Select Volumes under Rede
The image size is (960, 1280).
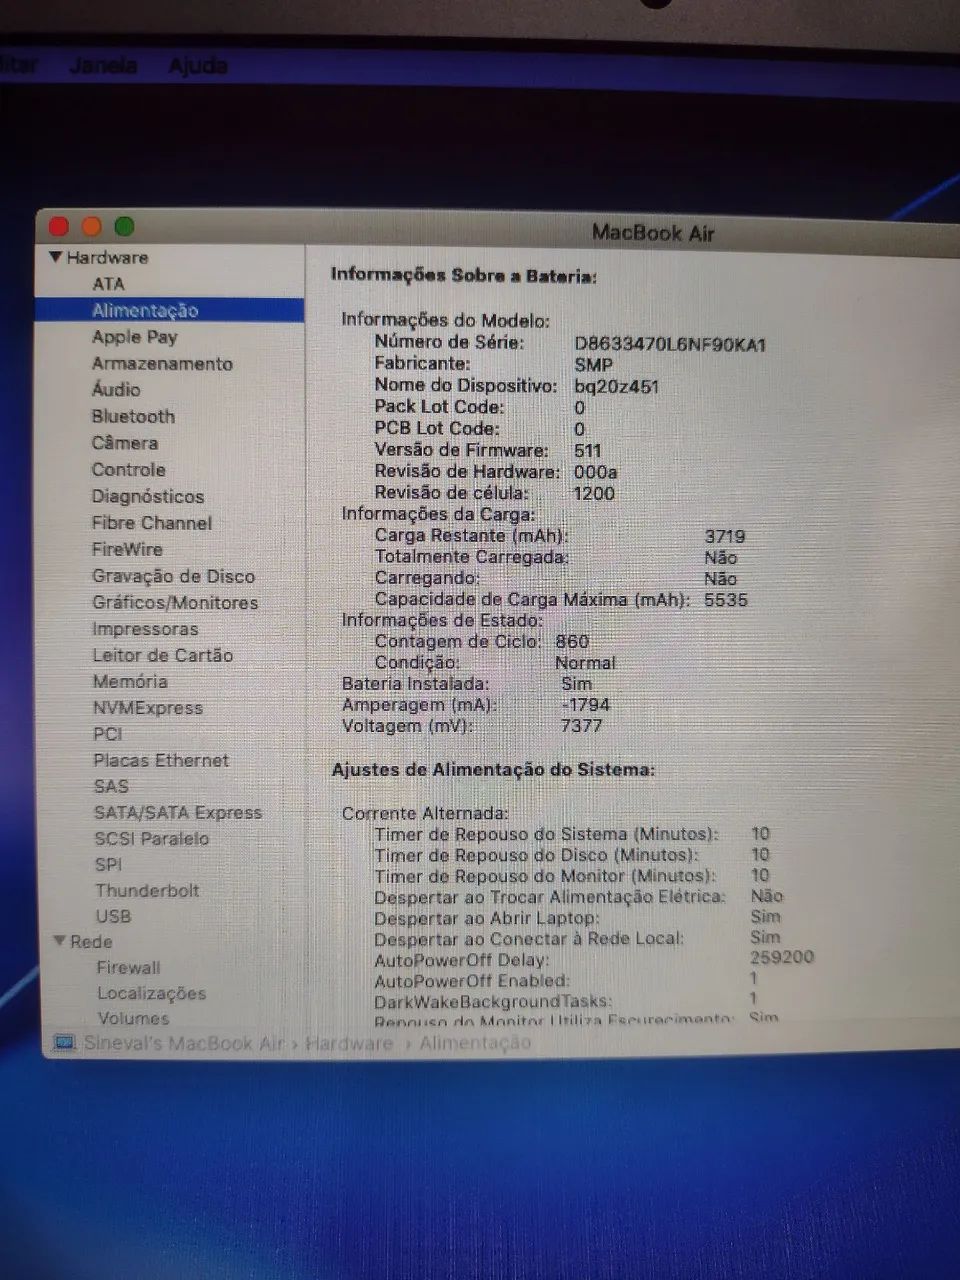pyautogui.click(x=133, y=1018)
